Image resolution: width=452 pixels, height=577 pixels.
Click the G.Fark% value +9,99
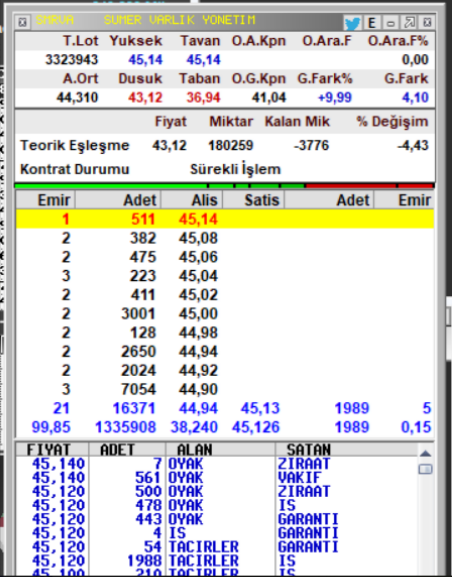click(335, 98)
